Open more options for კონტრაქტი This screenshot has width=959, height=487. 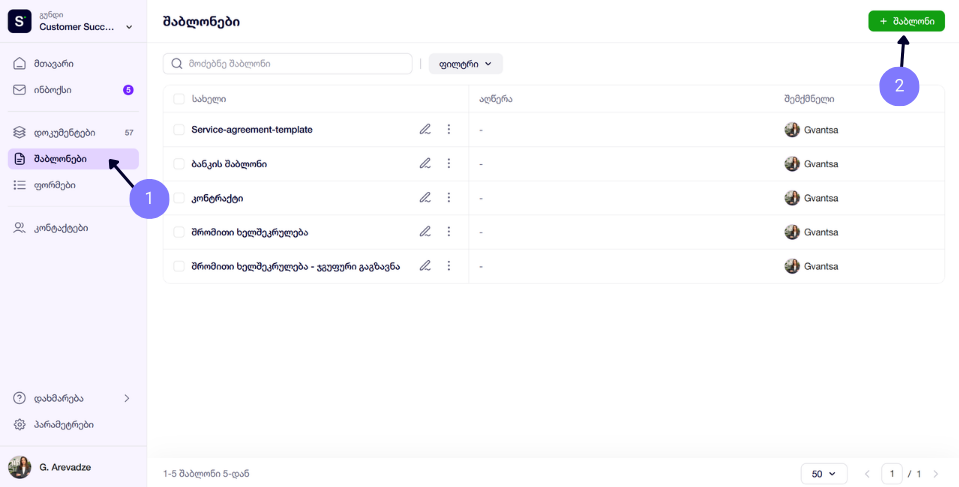coord(449,198)
